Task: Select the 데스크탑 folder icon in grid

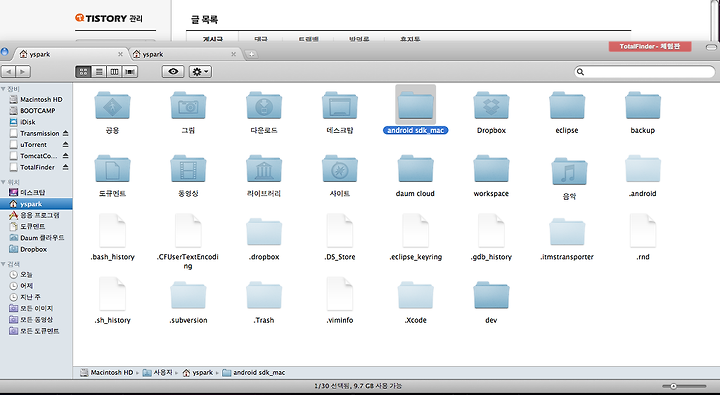Action: pyautogui.click(x=340, y=105)
